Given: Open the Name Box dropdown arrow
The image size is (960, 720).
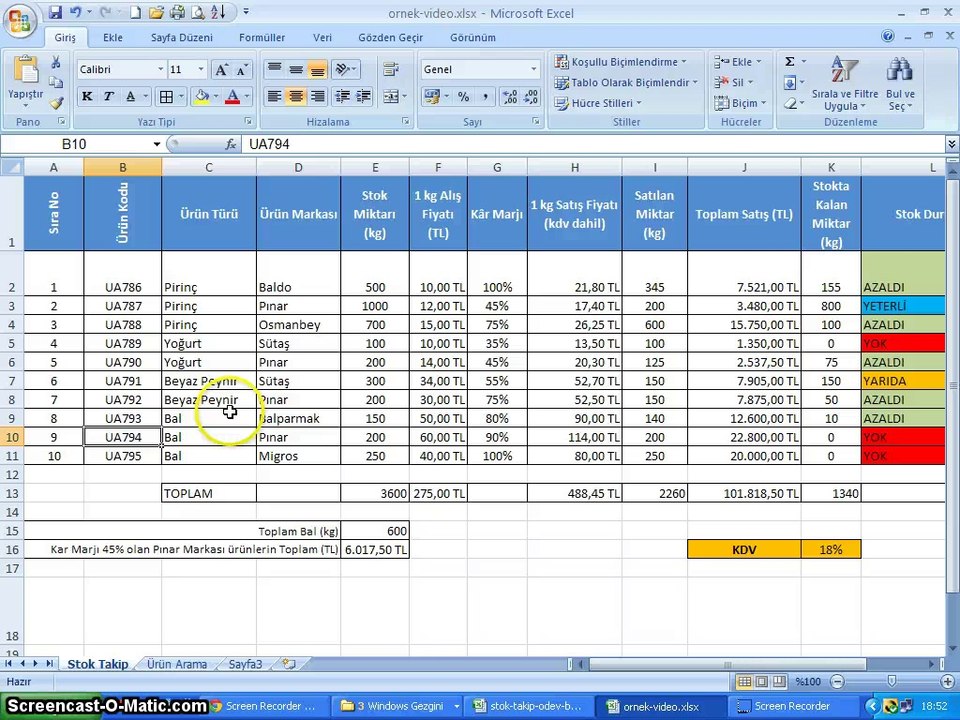Looking at the screenshot, I should click(x=157, y=144).
